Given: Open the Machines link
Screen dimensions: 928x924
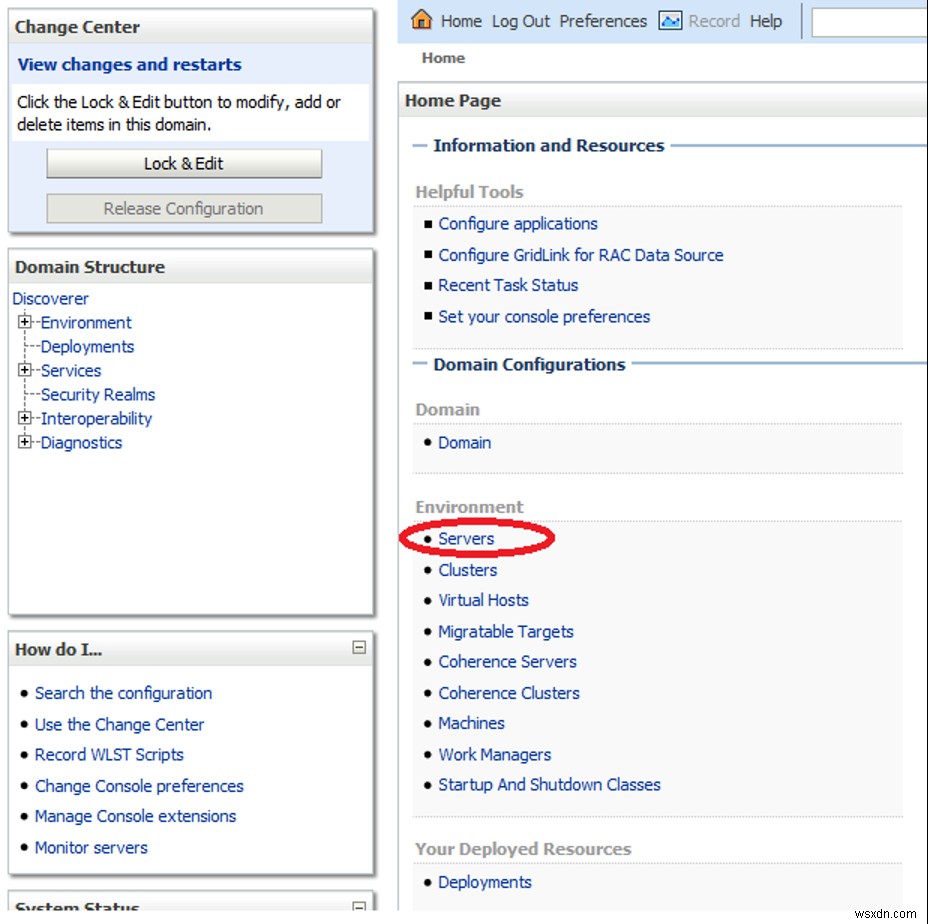Looking at the screenshot, I should click(472, 723).
